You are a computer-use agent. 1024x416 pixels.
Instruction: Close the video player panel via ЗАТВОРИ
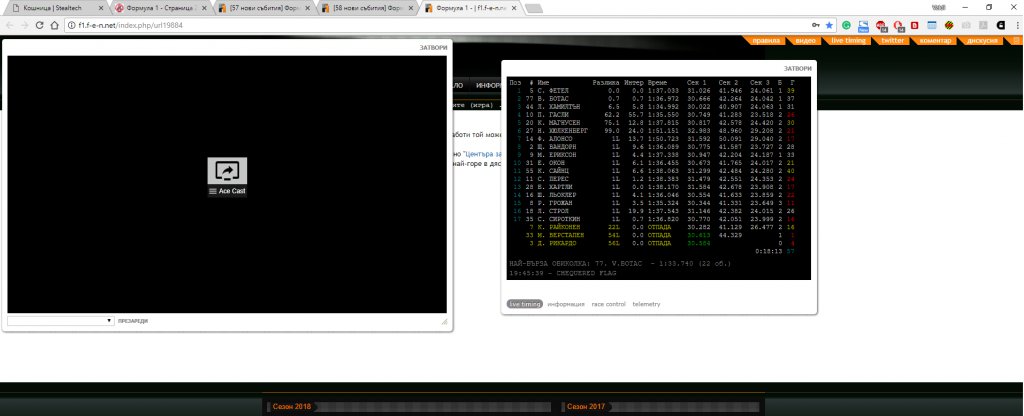pos(434,48)
